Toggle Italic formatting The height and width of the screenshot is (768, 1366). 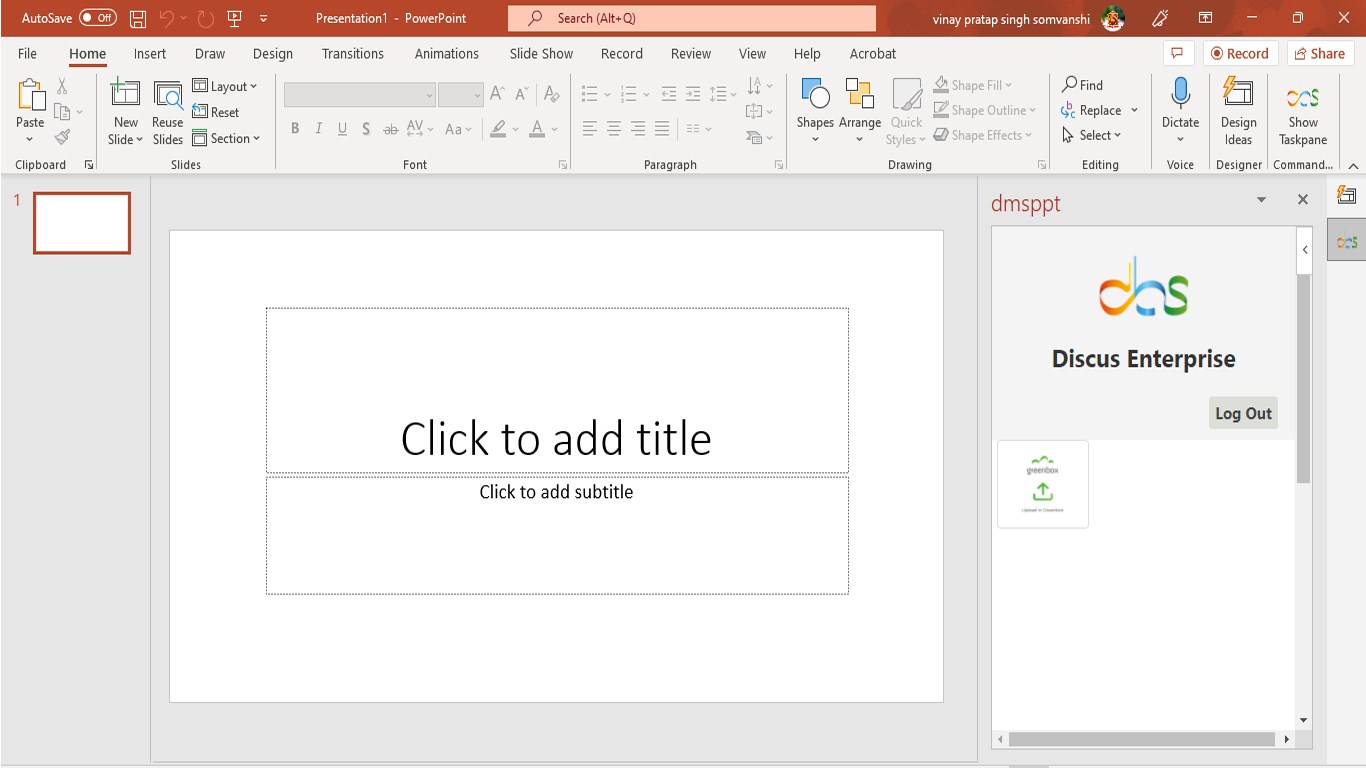point(319,129)
